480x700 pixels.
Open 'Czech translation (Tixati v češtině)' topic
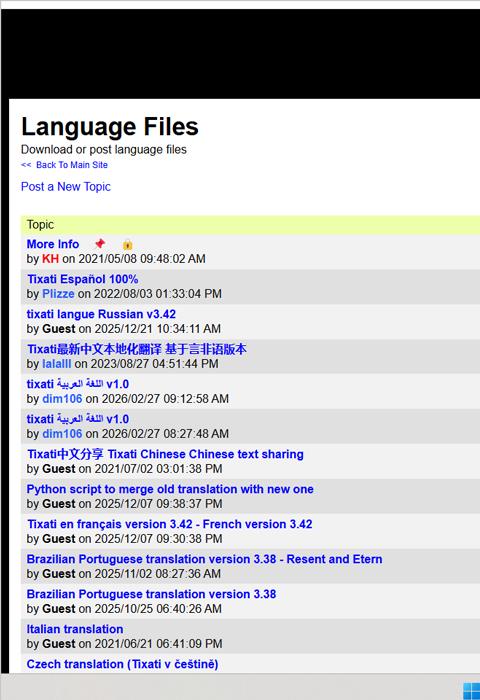pos(122,664)
